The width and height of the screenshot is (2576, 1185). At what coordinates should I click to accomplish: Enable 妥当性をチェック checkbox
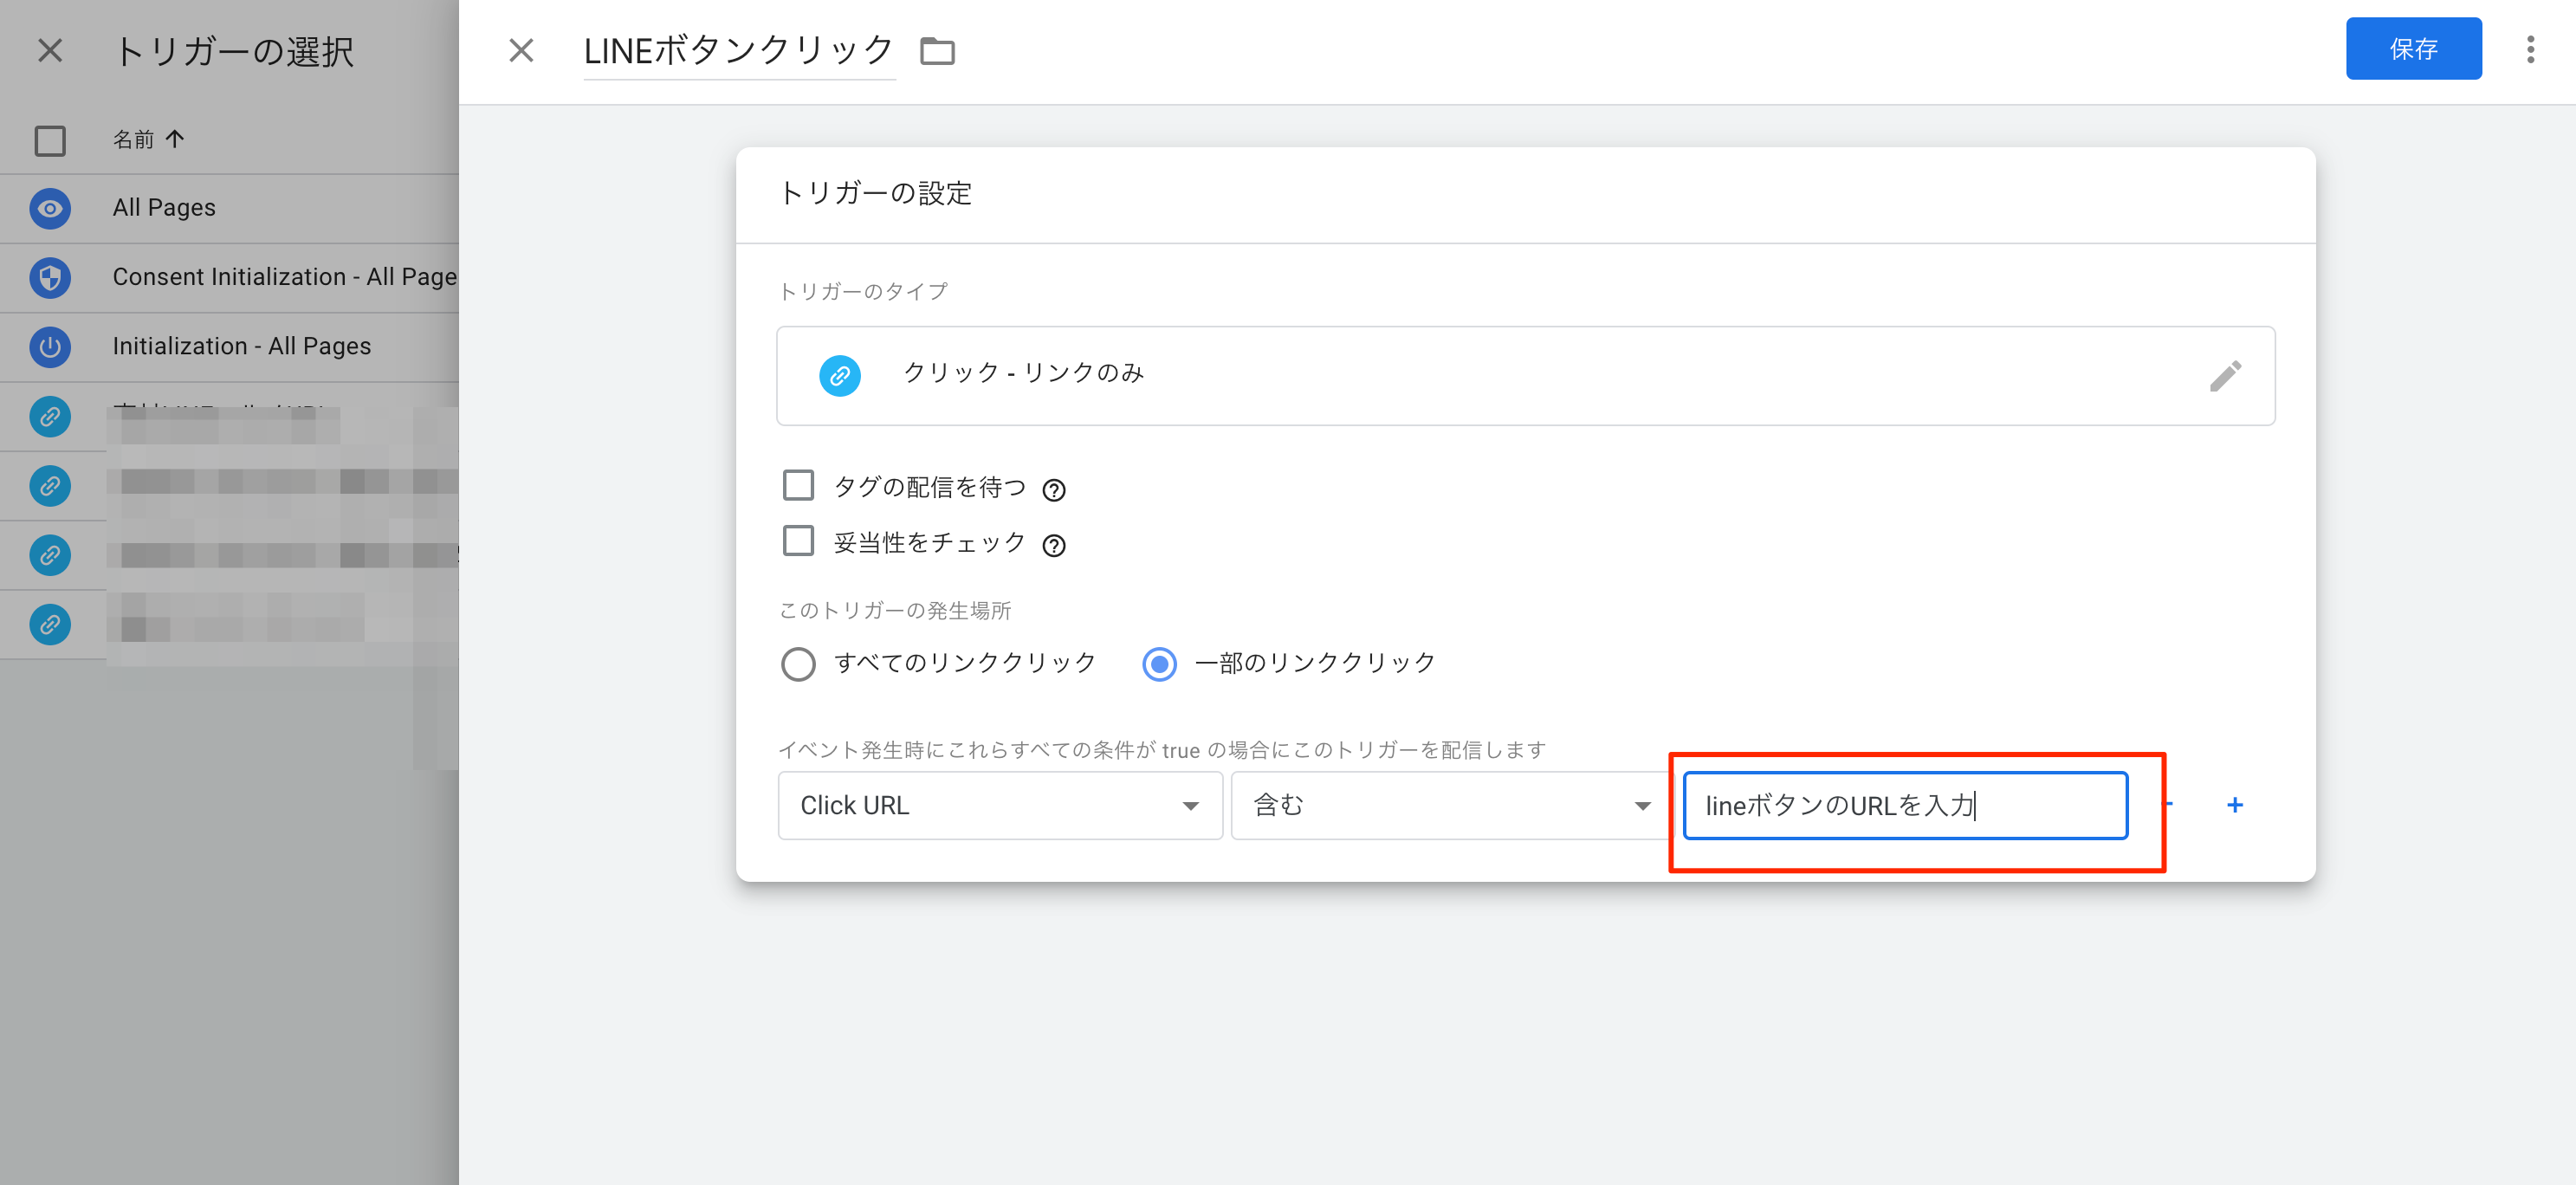[798, 541]
